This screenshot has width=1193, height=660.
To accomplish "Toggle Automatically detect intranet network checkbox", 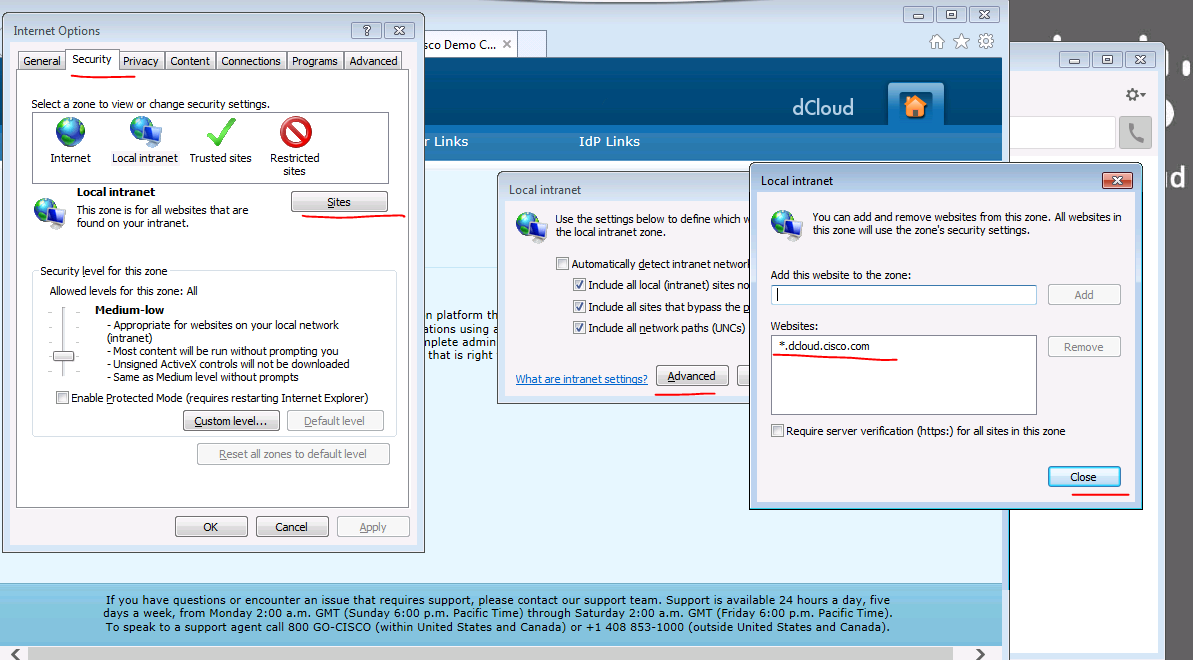I will (562, 263).
